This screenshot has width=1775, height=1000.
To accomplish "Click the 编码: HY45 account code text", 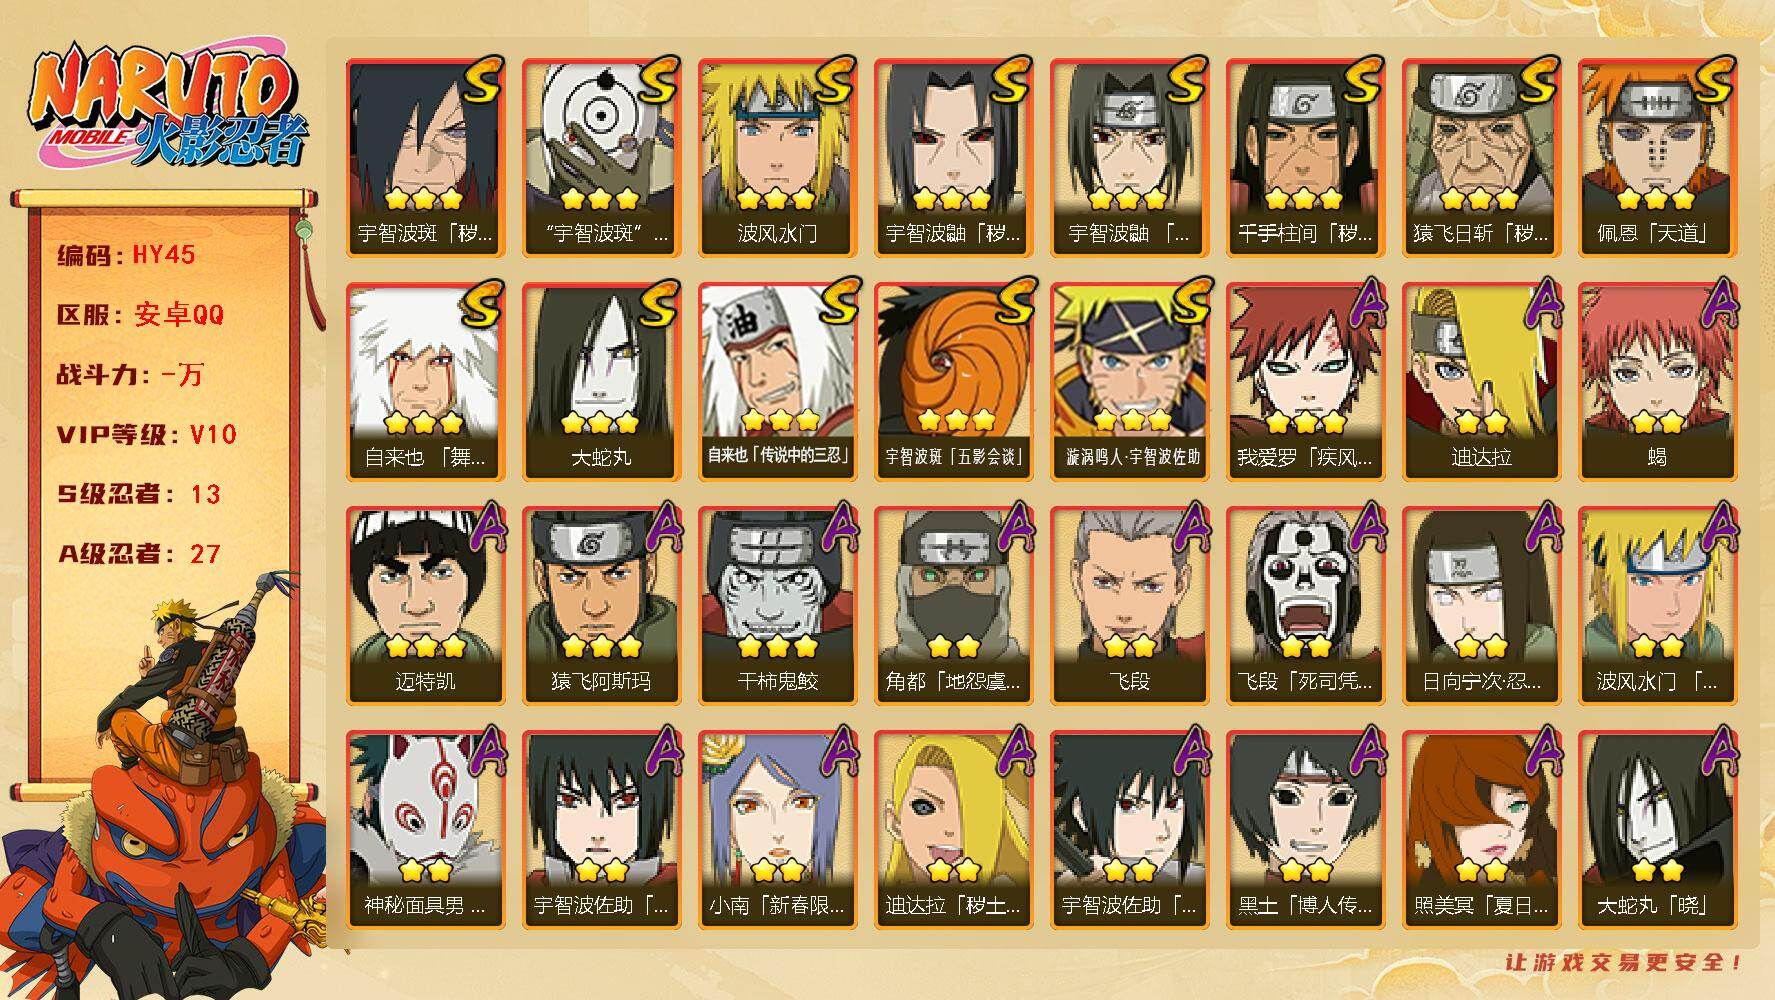I will 126,255.
